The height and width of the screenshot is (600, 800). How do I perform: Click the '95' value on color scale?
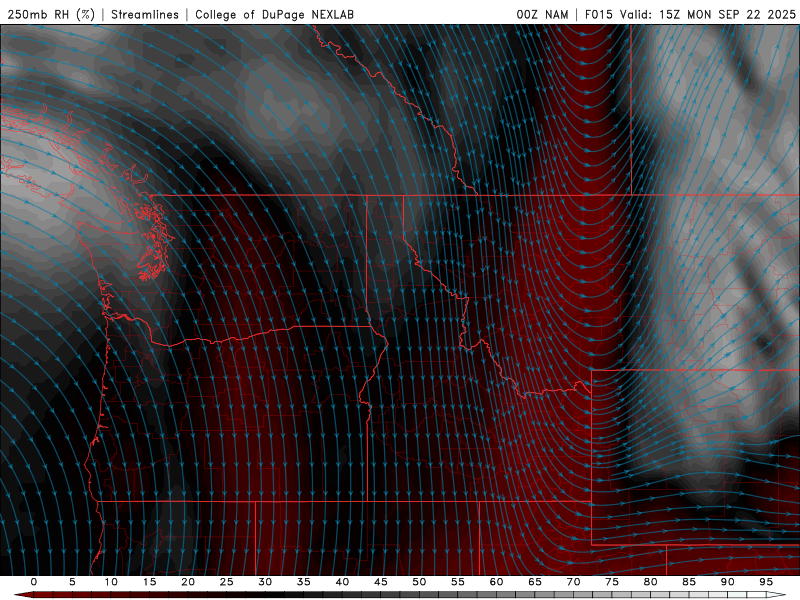coord(766,582)
